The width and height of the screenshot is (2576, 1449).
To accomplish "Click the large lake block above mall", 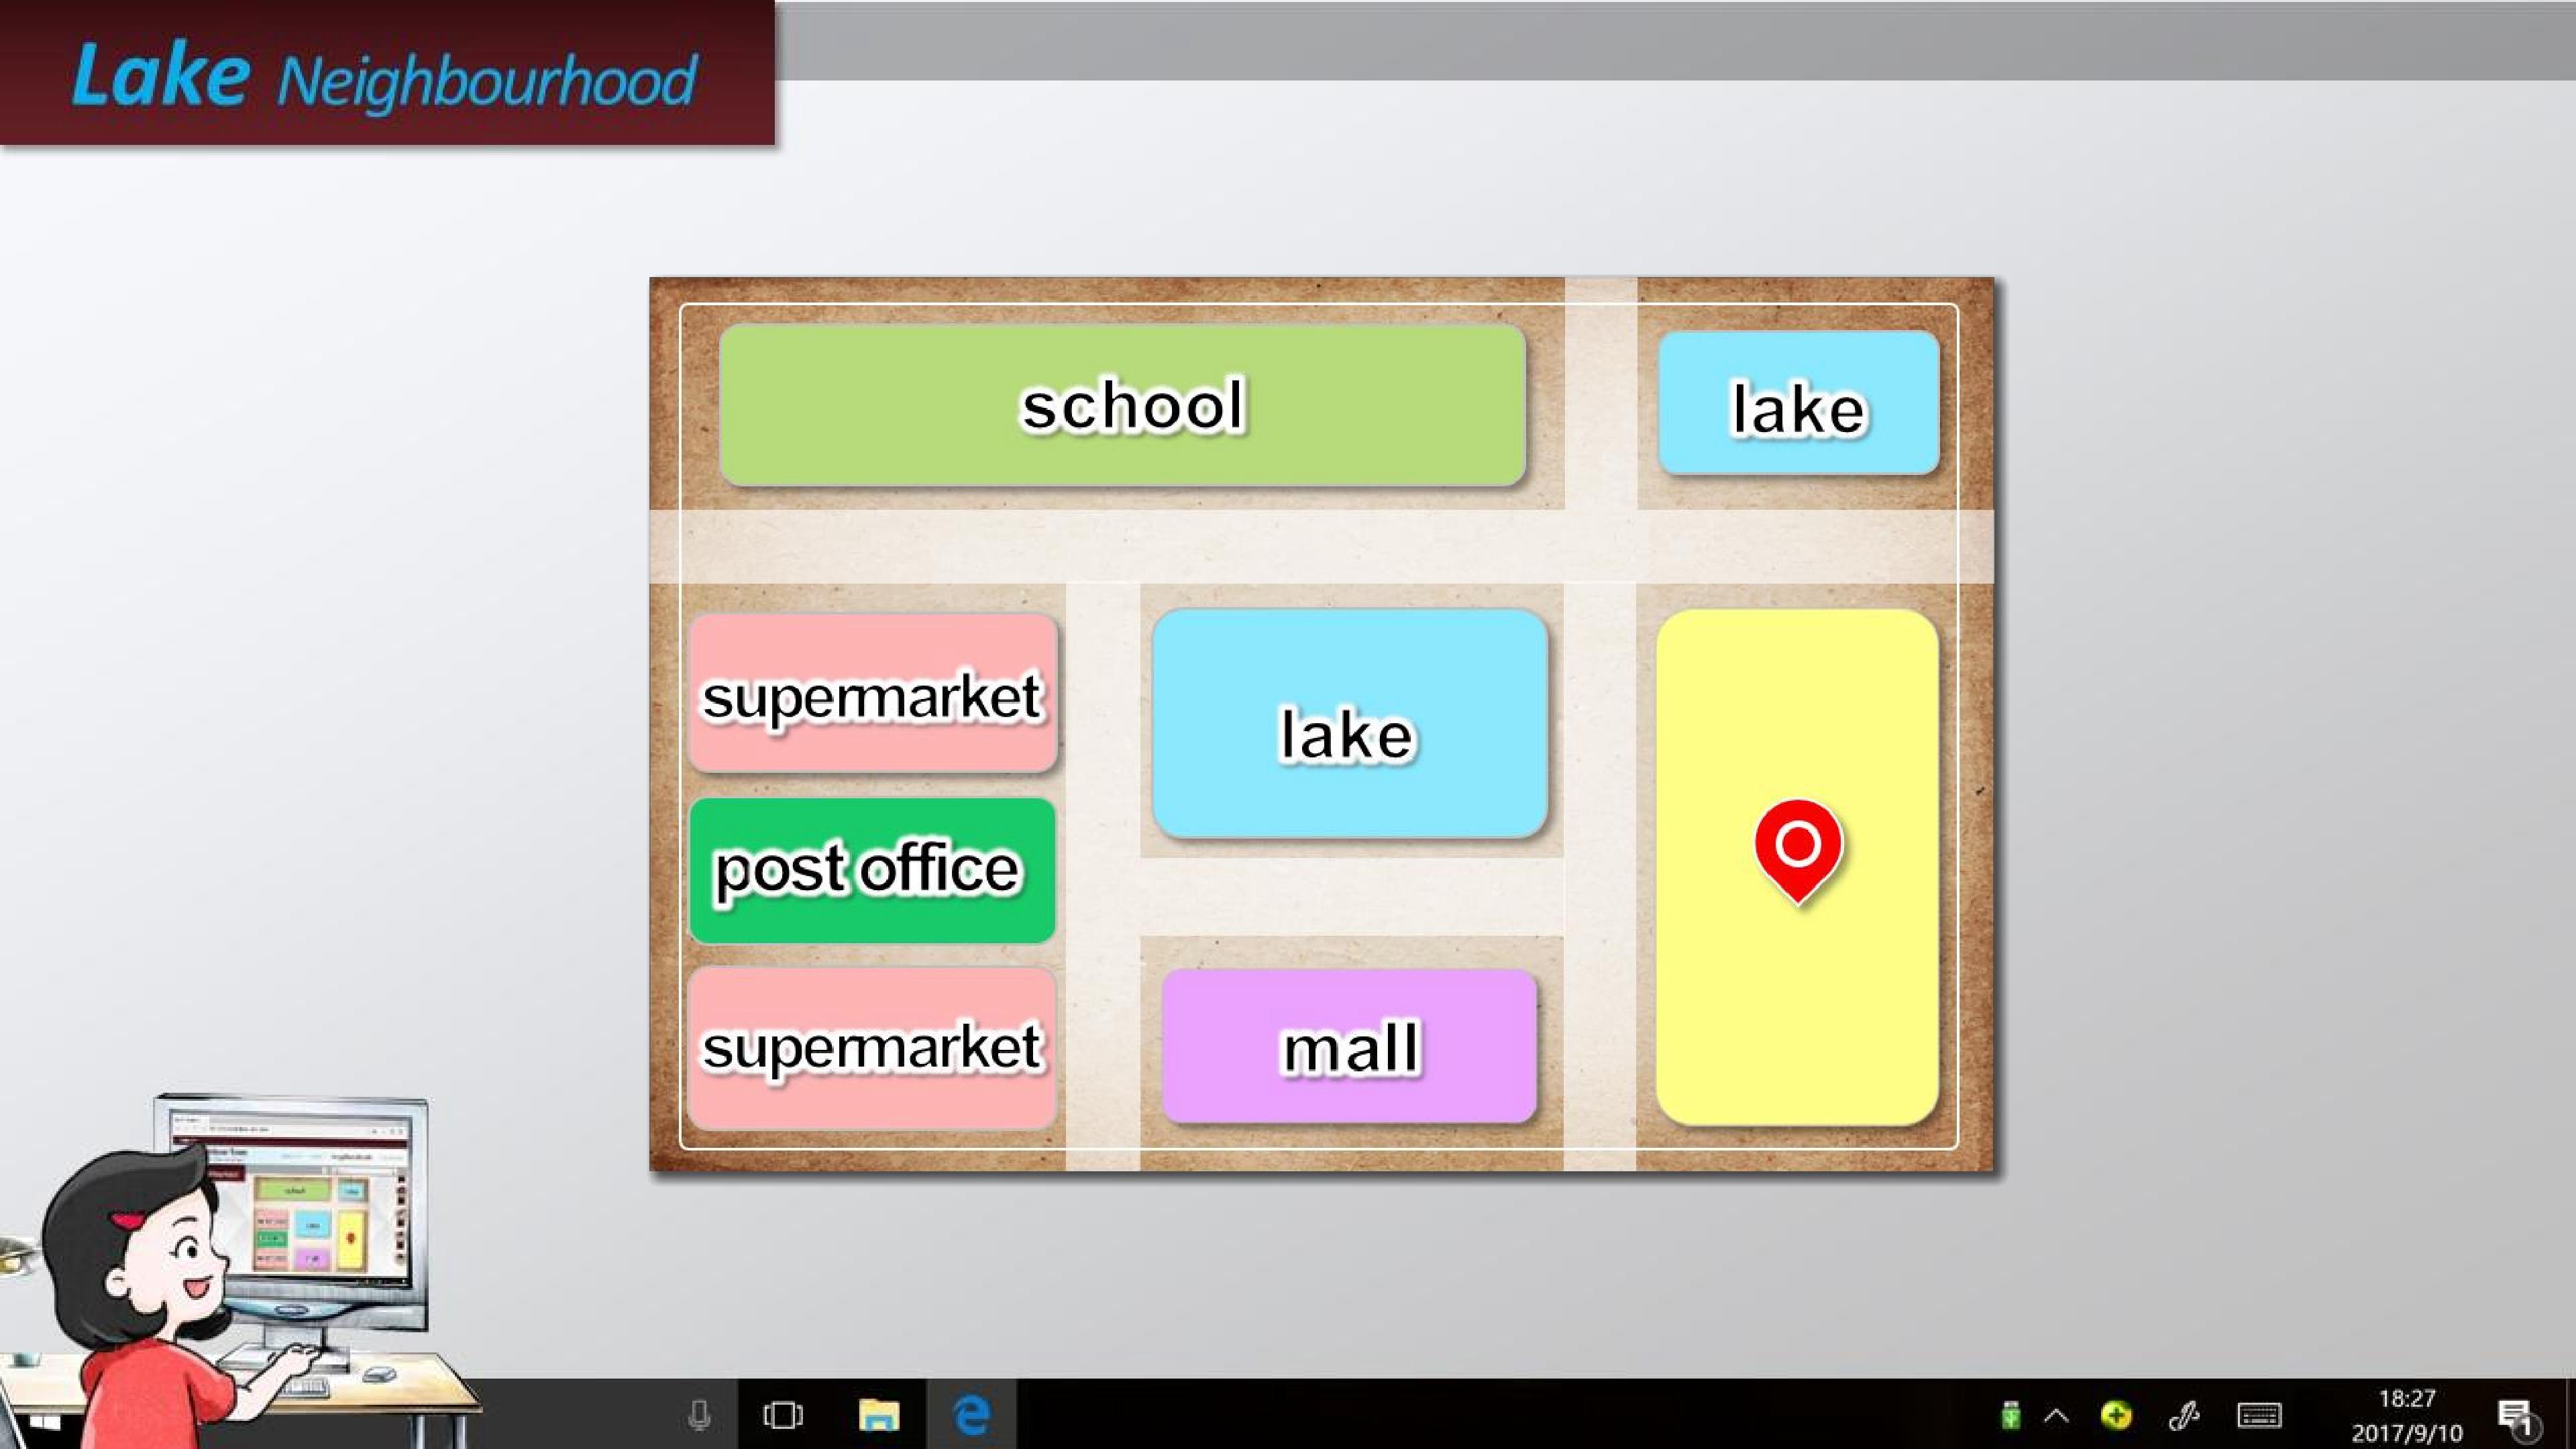I will 1350,724.
